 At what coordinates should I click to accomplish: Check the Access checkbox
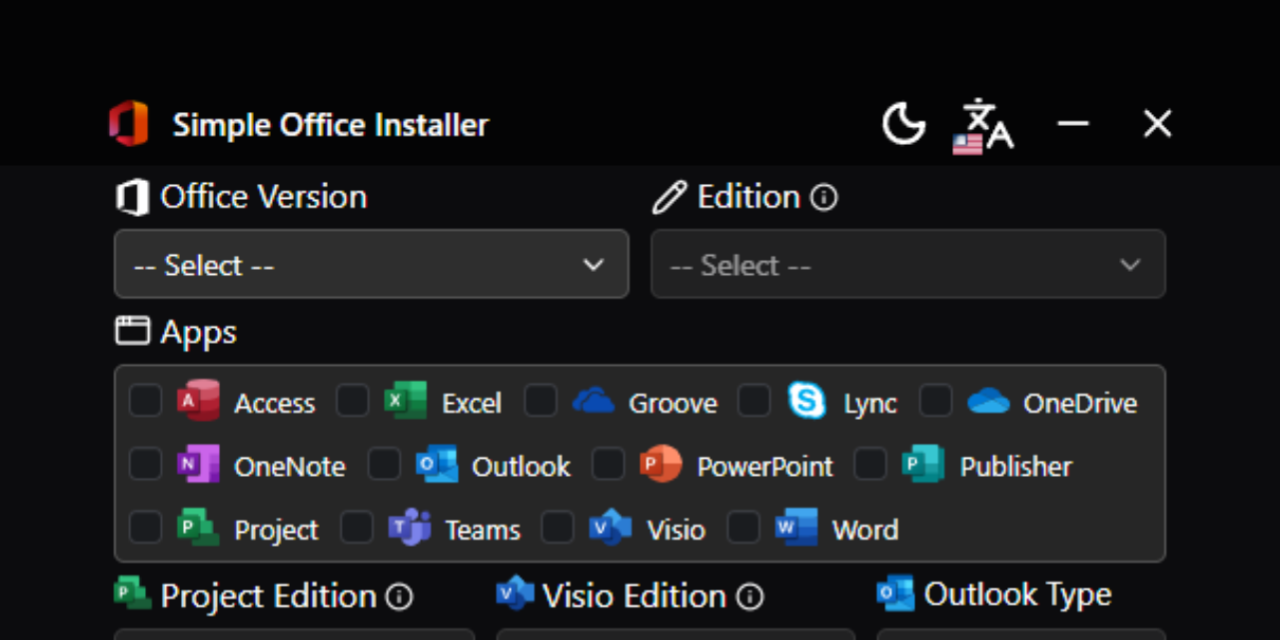[146, 401]
